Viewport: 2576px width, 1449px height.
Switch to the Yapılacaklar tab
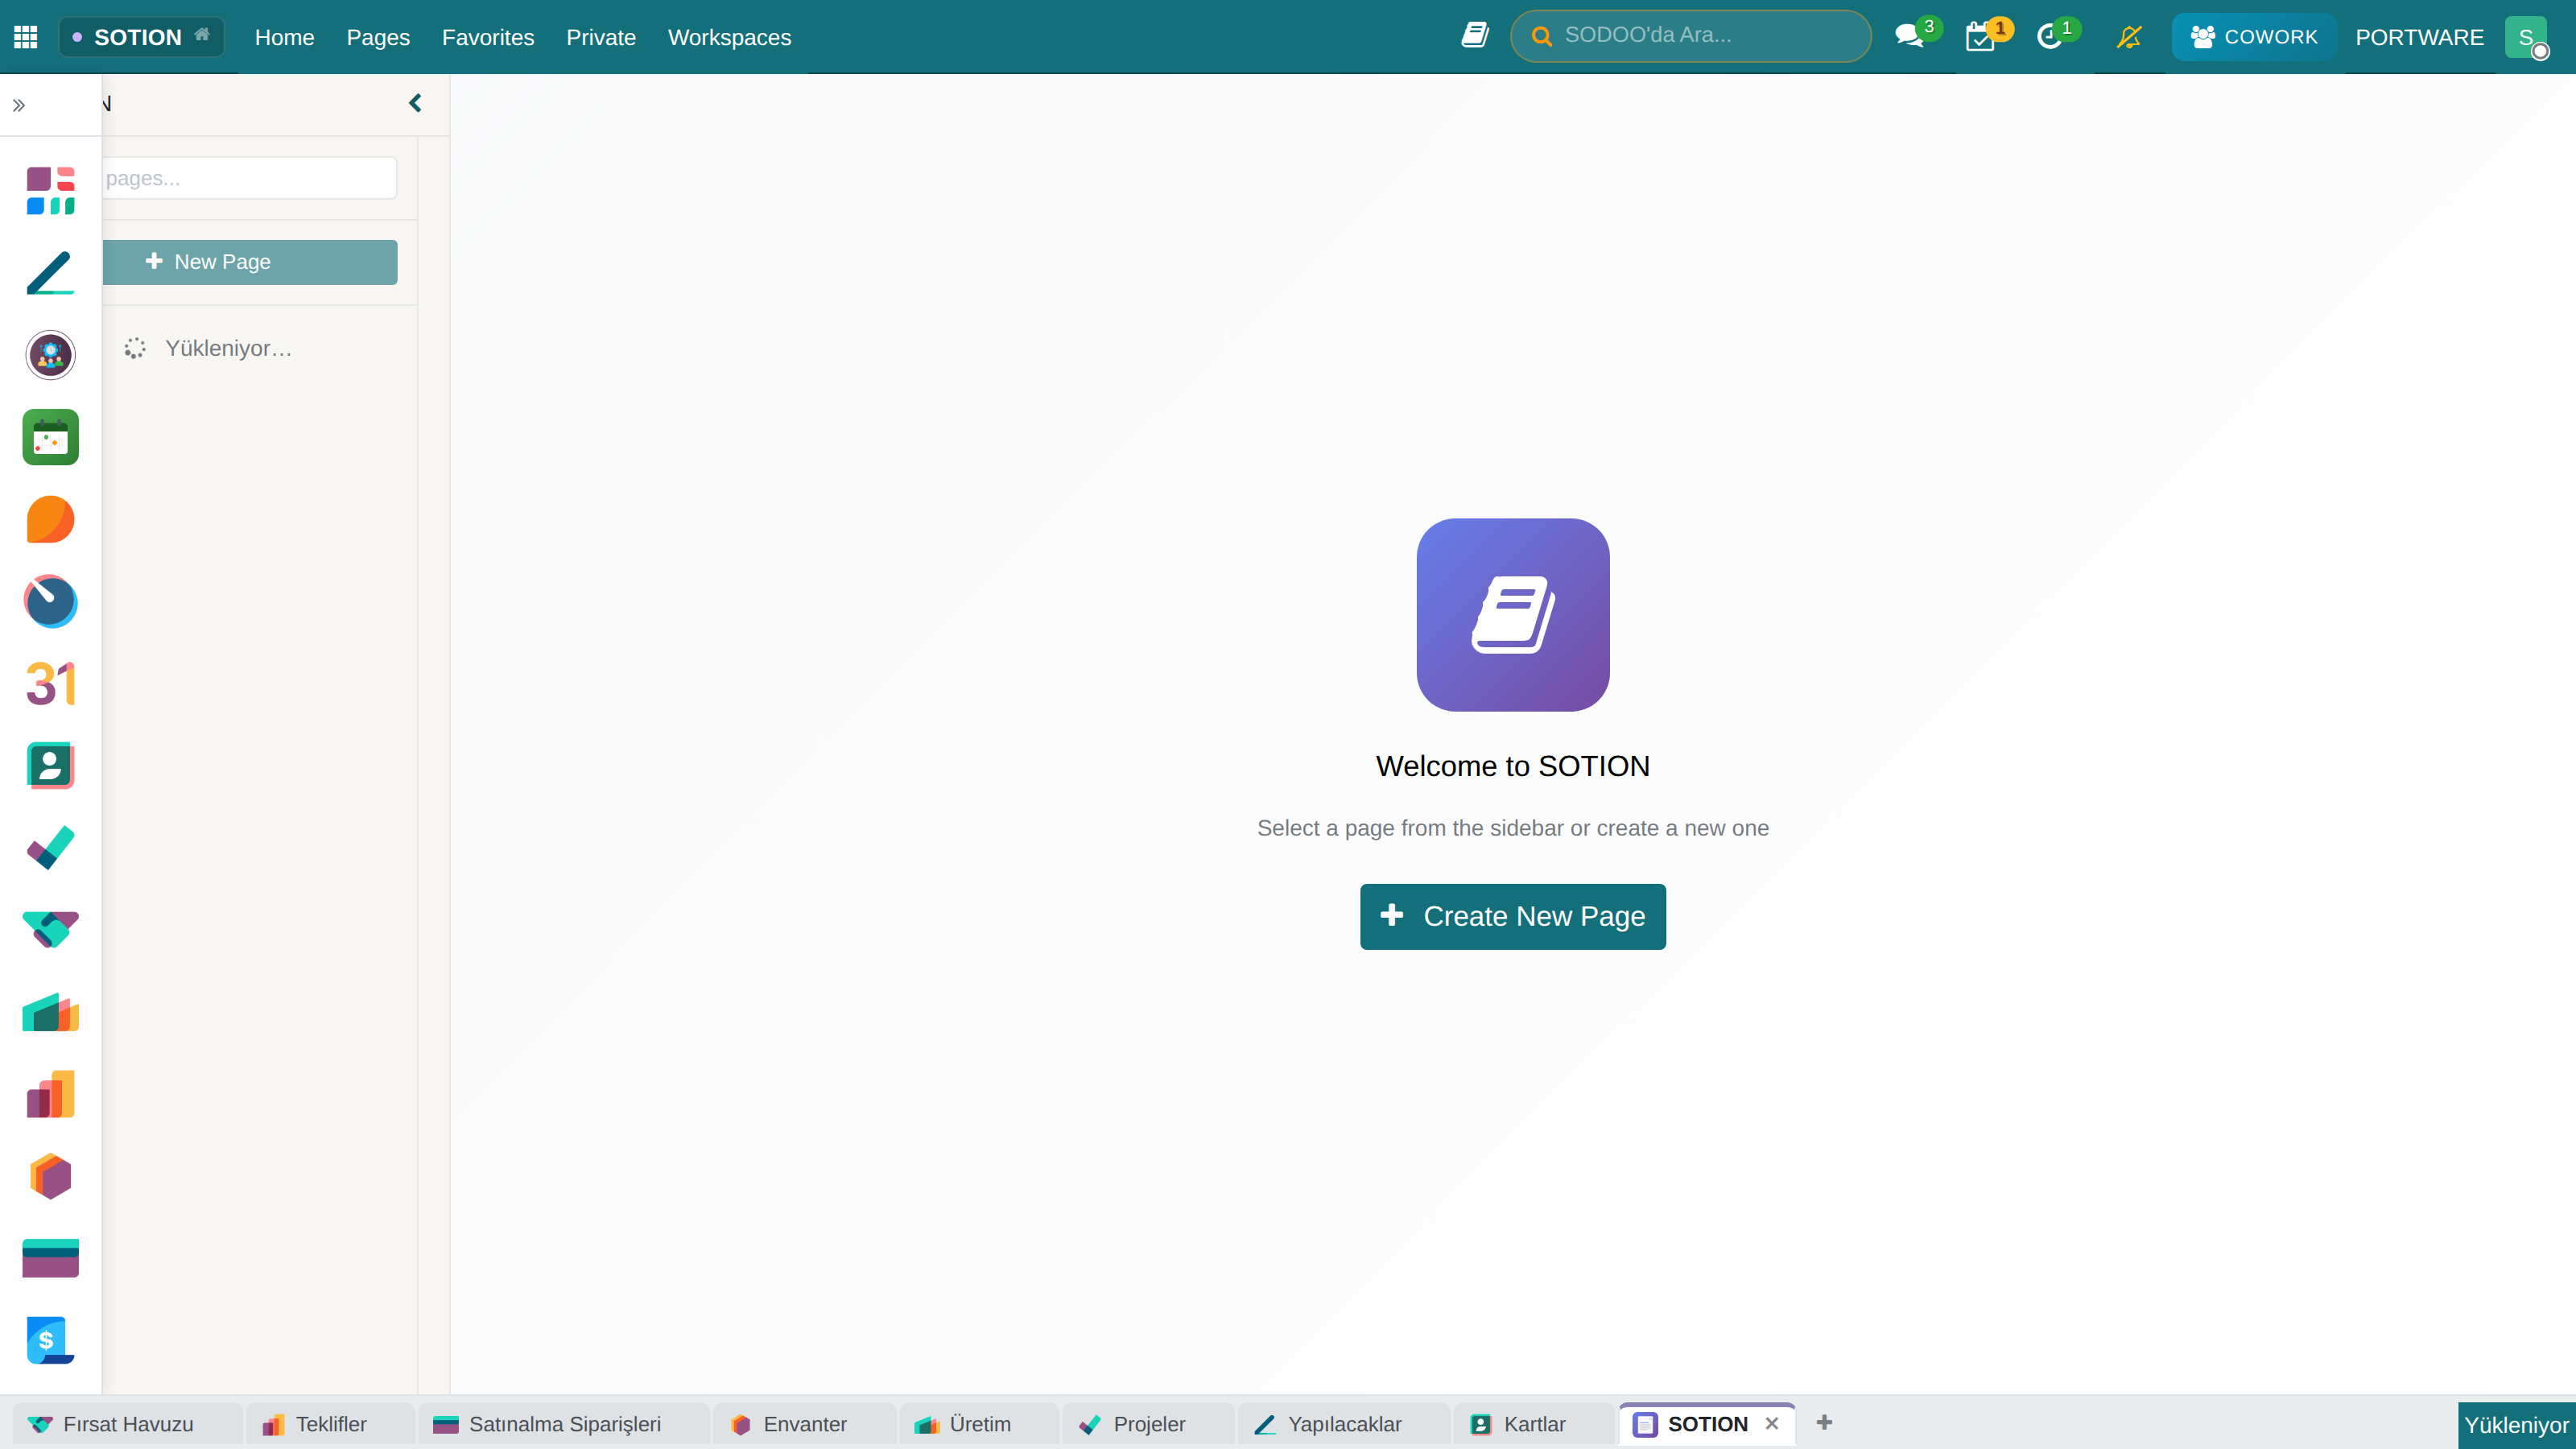1343,1424
